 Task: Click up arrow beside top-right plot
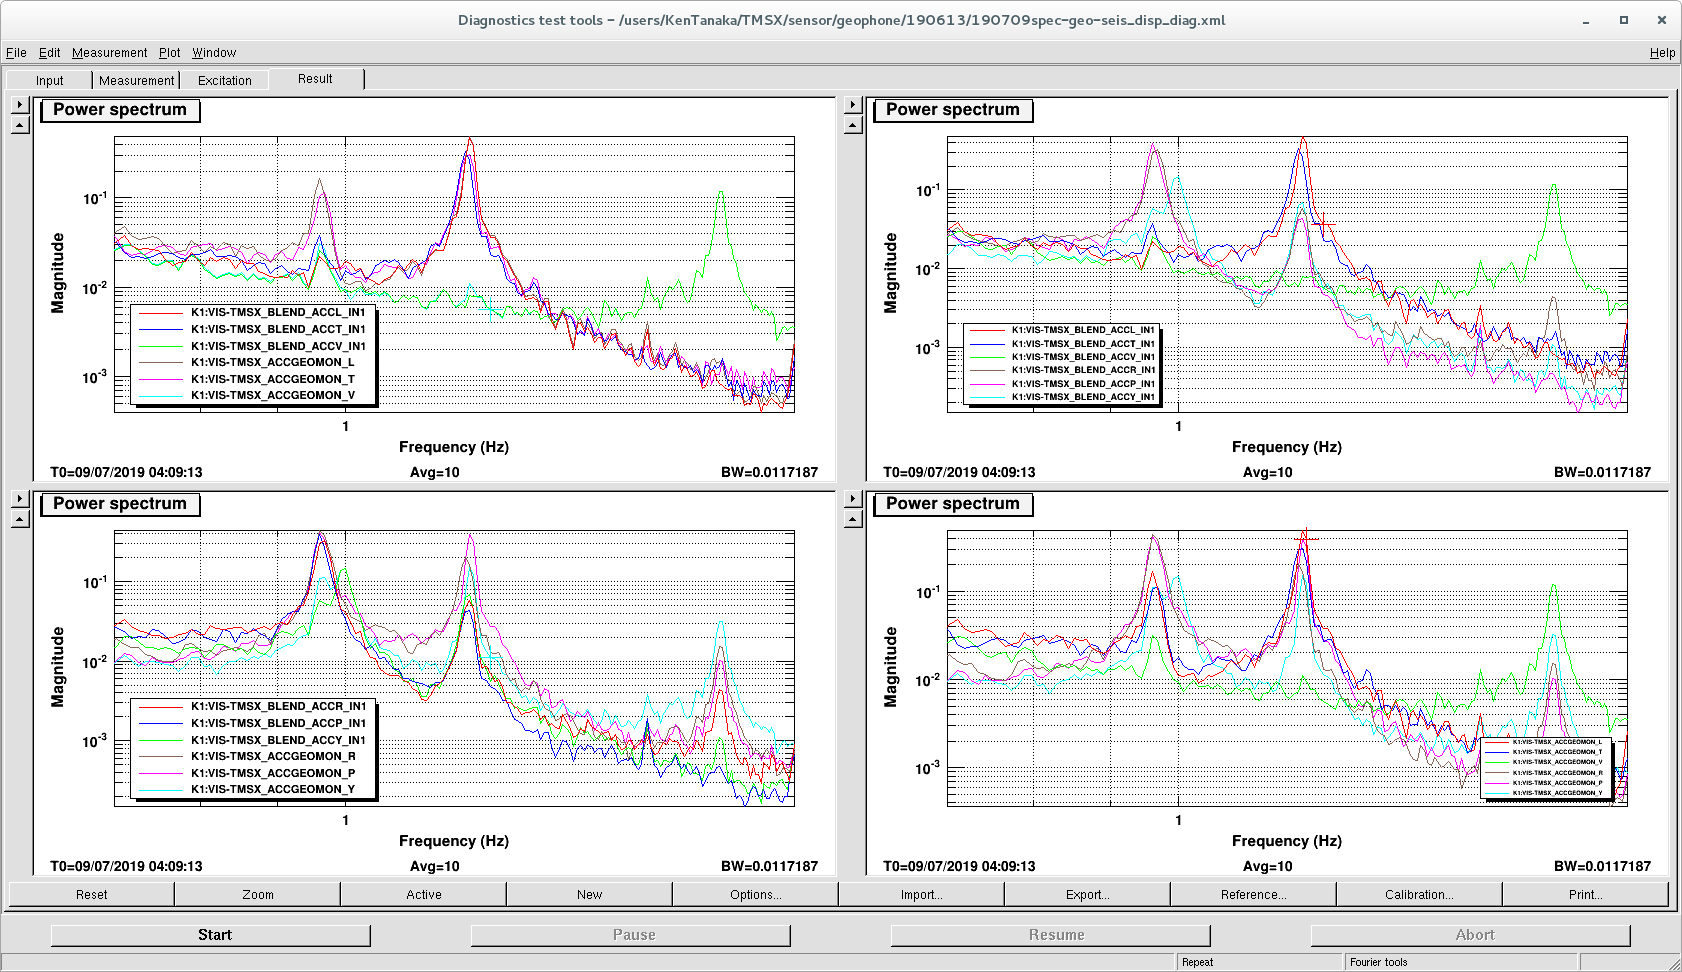pos(853,125)
